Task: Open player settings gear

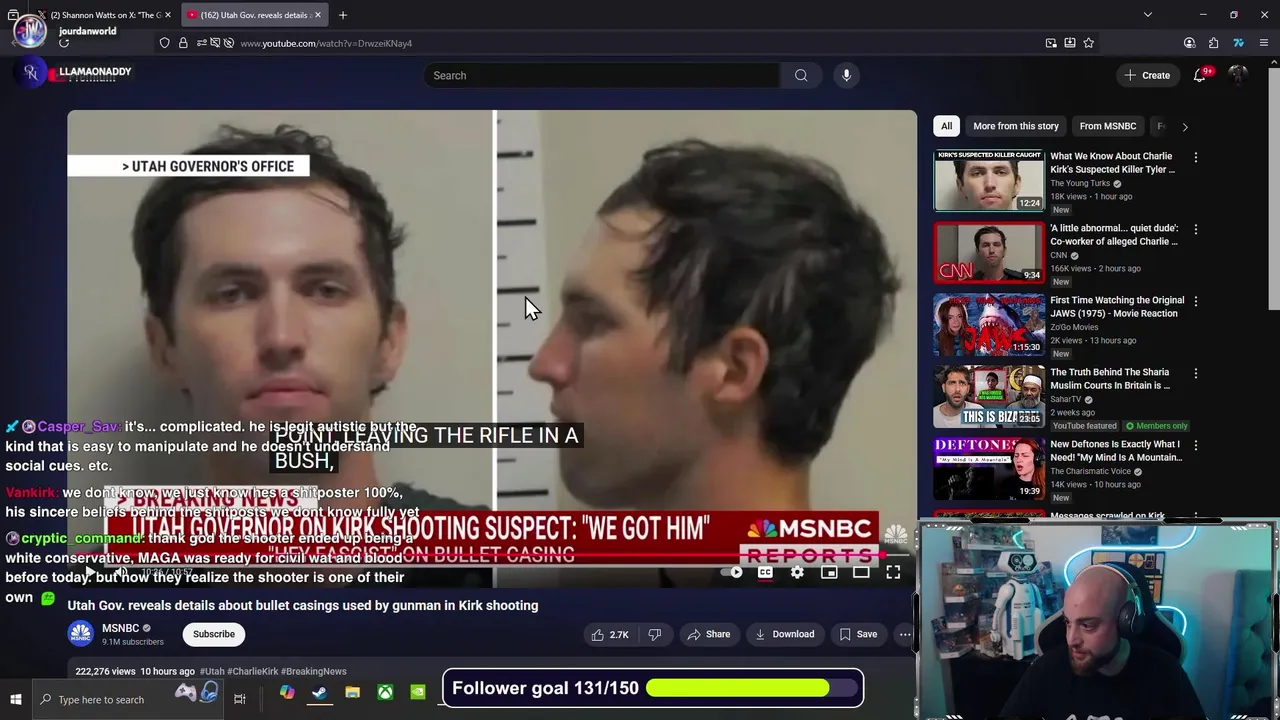Action: [797, 572]
